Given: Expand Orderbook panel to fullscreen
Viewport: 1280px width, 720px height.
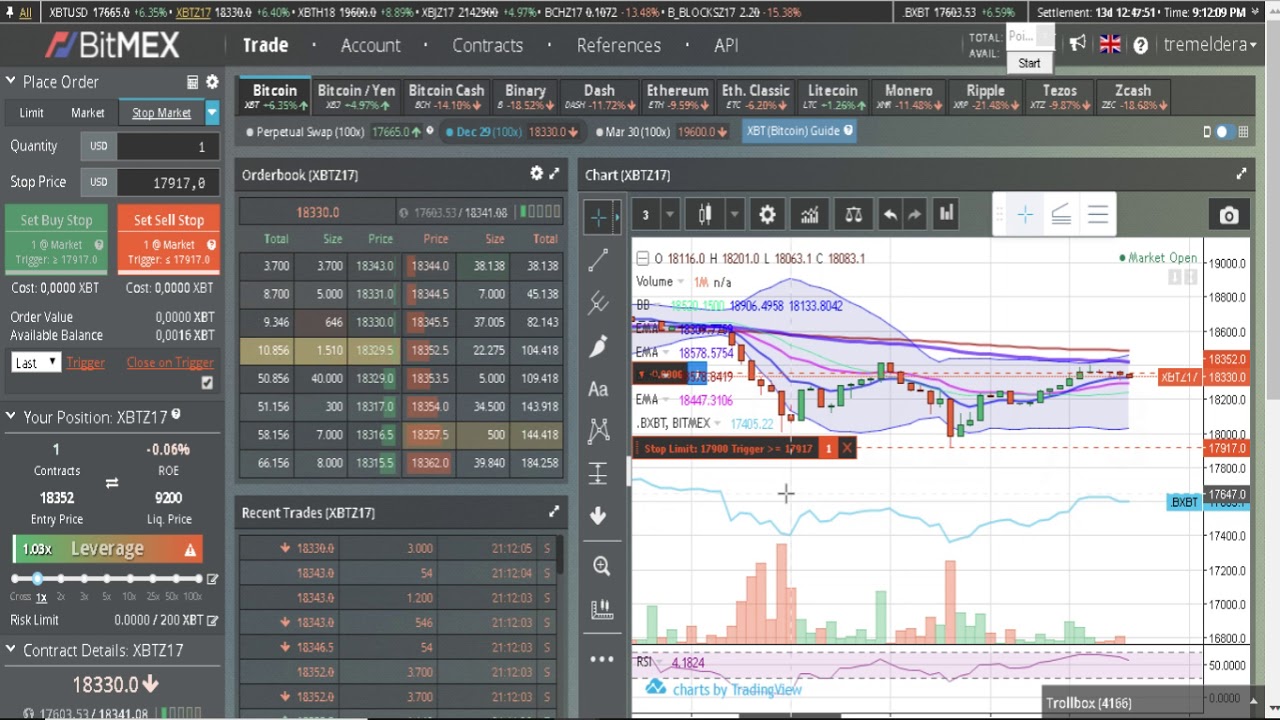Looking at the screenshot, I should (554, 174).
